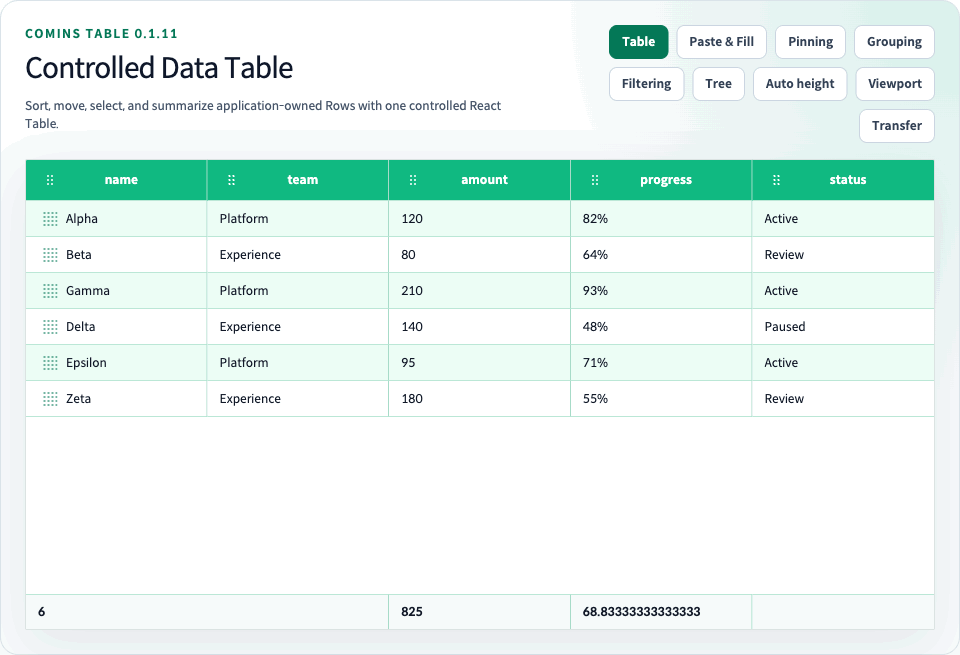Select the Auto height demo

tap(800, 84)
